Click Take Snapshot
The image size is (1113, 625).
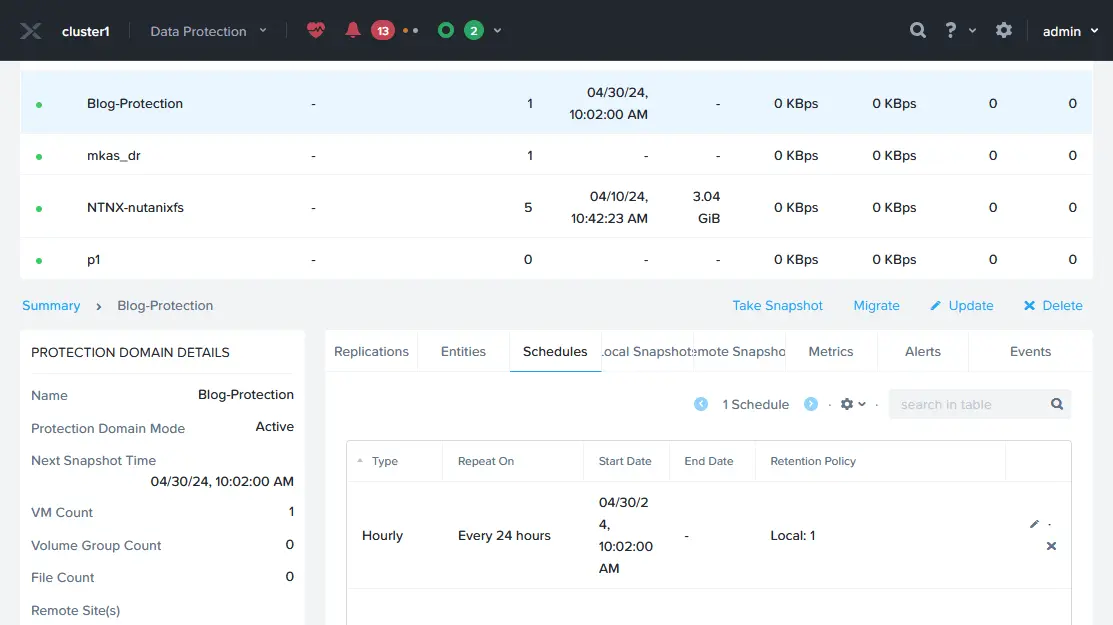777,306
